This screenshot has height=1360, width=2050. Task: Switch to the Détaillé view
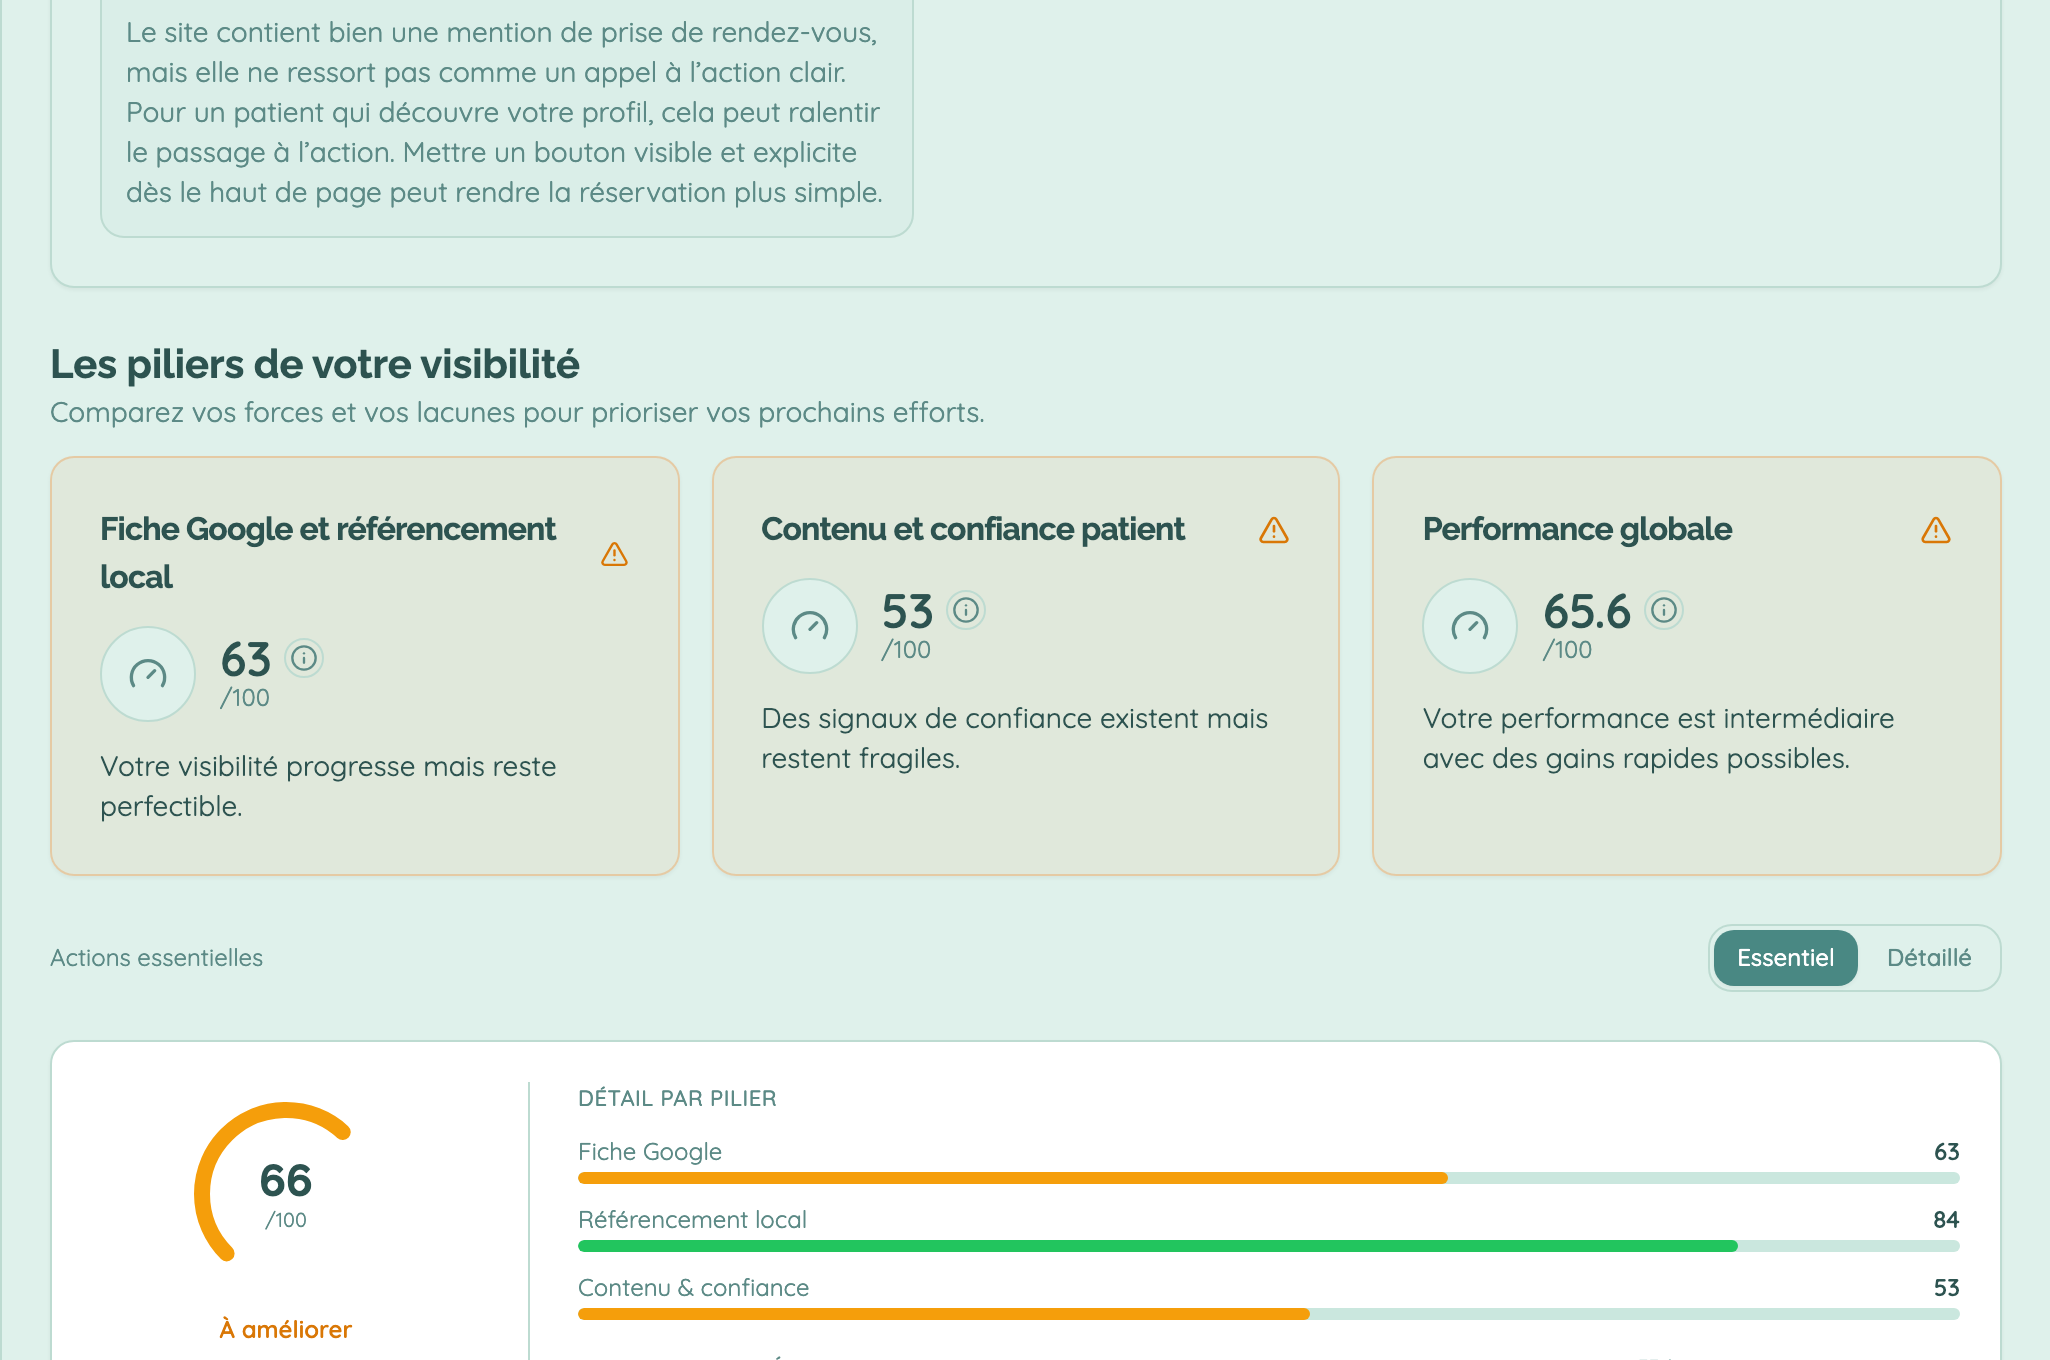click(x=1929, y=957)
